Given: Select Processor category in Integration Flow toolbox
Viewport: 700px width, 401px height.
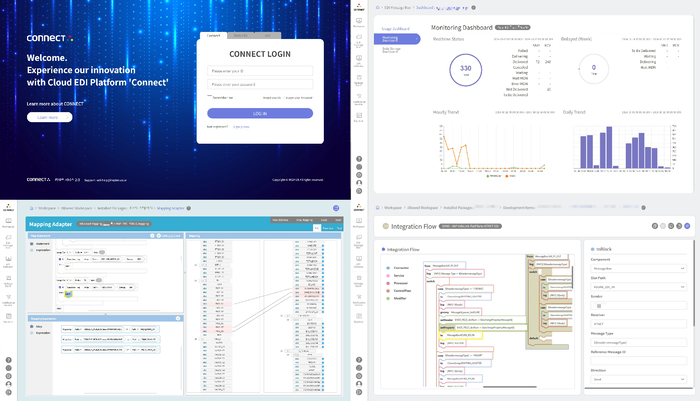Looking at the screenshot, I should pos(397,283).
